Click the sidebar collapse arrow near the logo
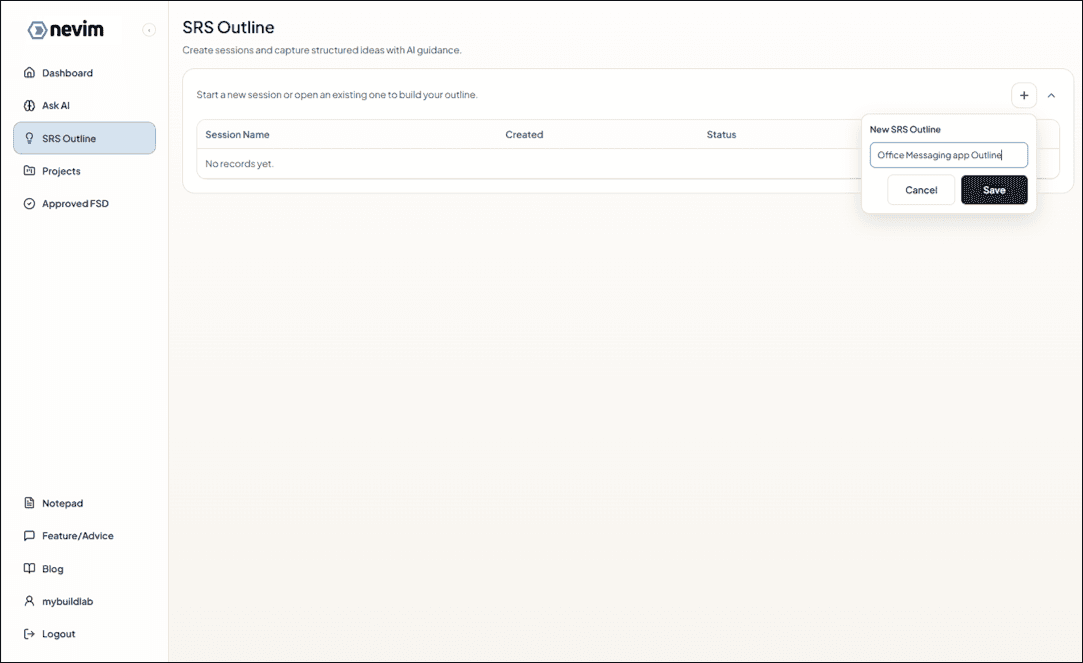 tap(148, 29)
